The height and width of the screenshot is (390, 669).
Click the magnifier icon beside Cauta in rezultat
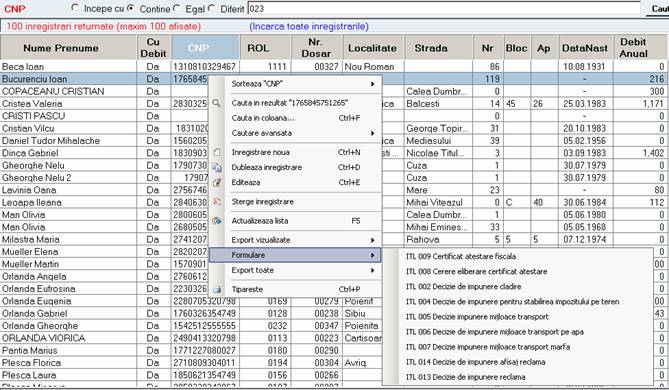[216, 103]
